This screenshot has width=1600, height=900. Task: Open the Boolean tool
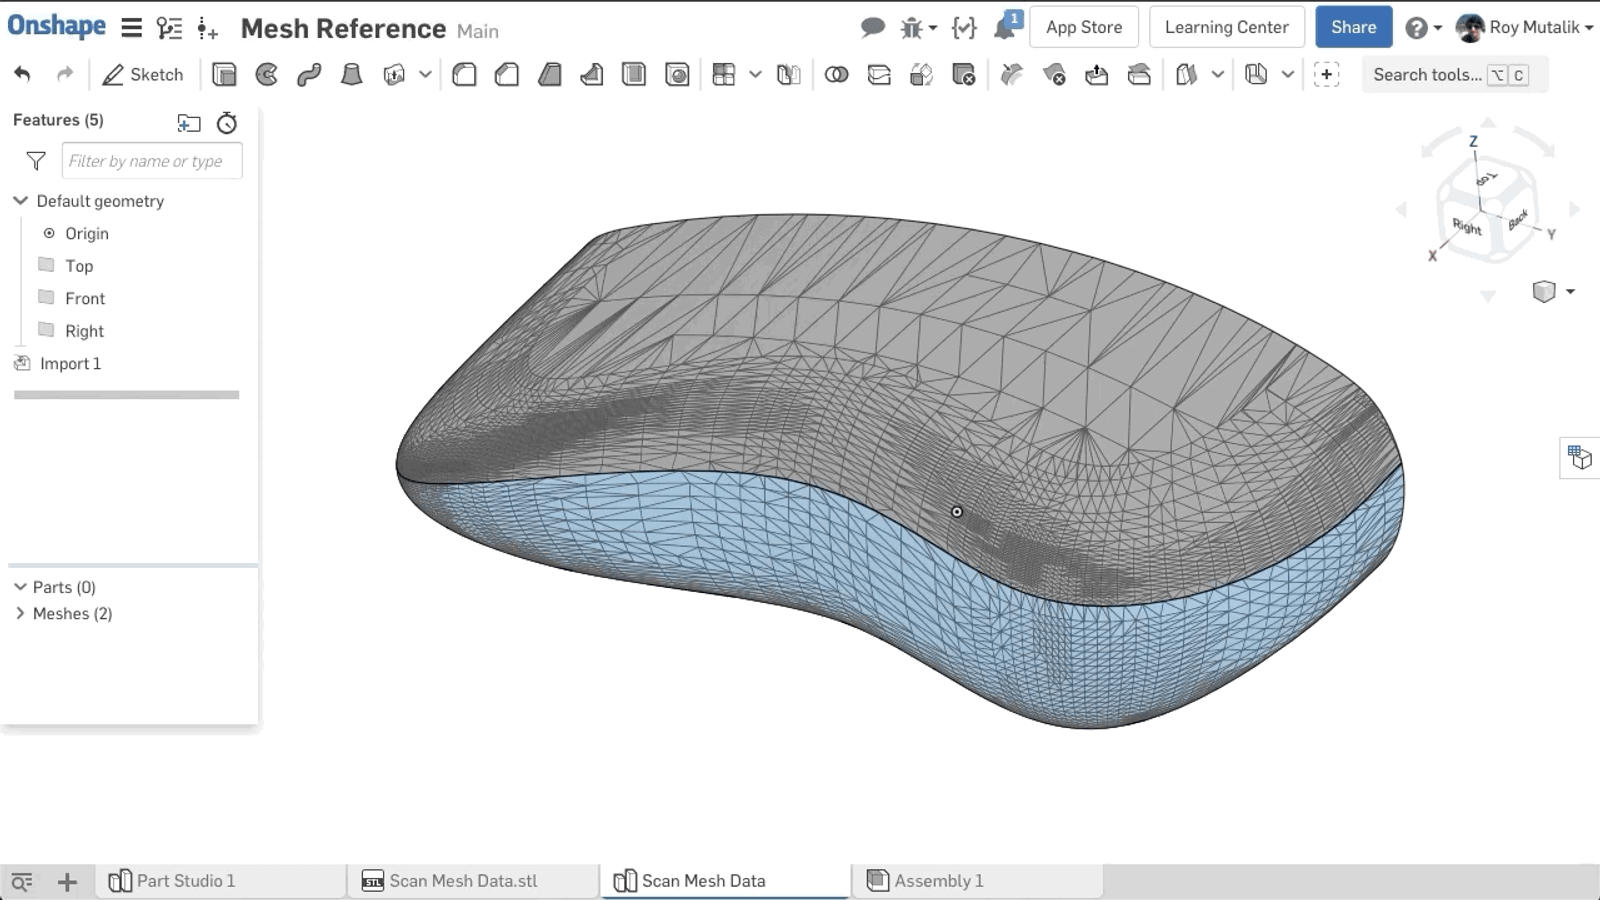coord(837,75)
